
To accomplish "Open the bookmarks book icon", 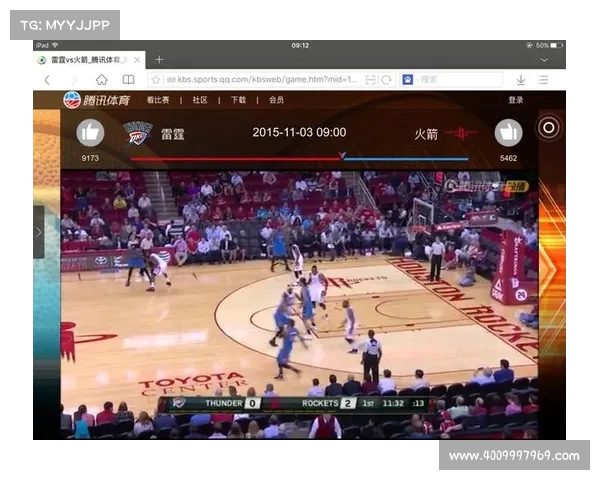I will [x=128, y=79].
